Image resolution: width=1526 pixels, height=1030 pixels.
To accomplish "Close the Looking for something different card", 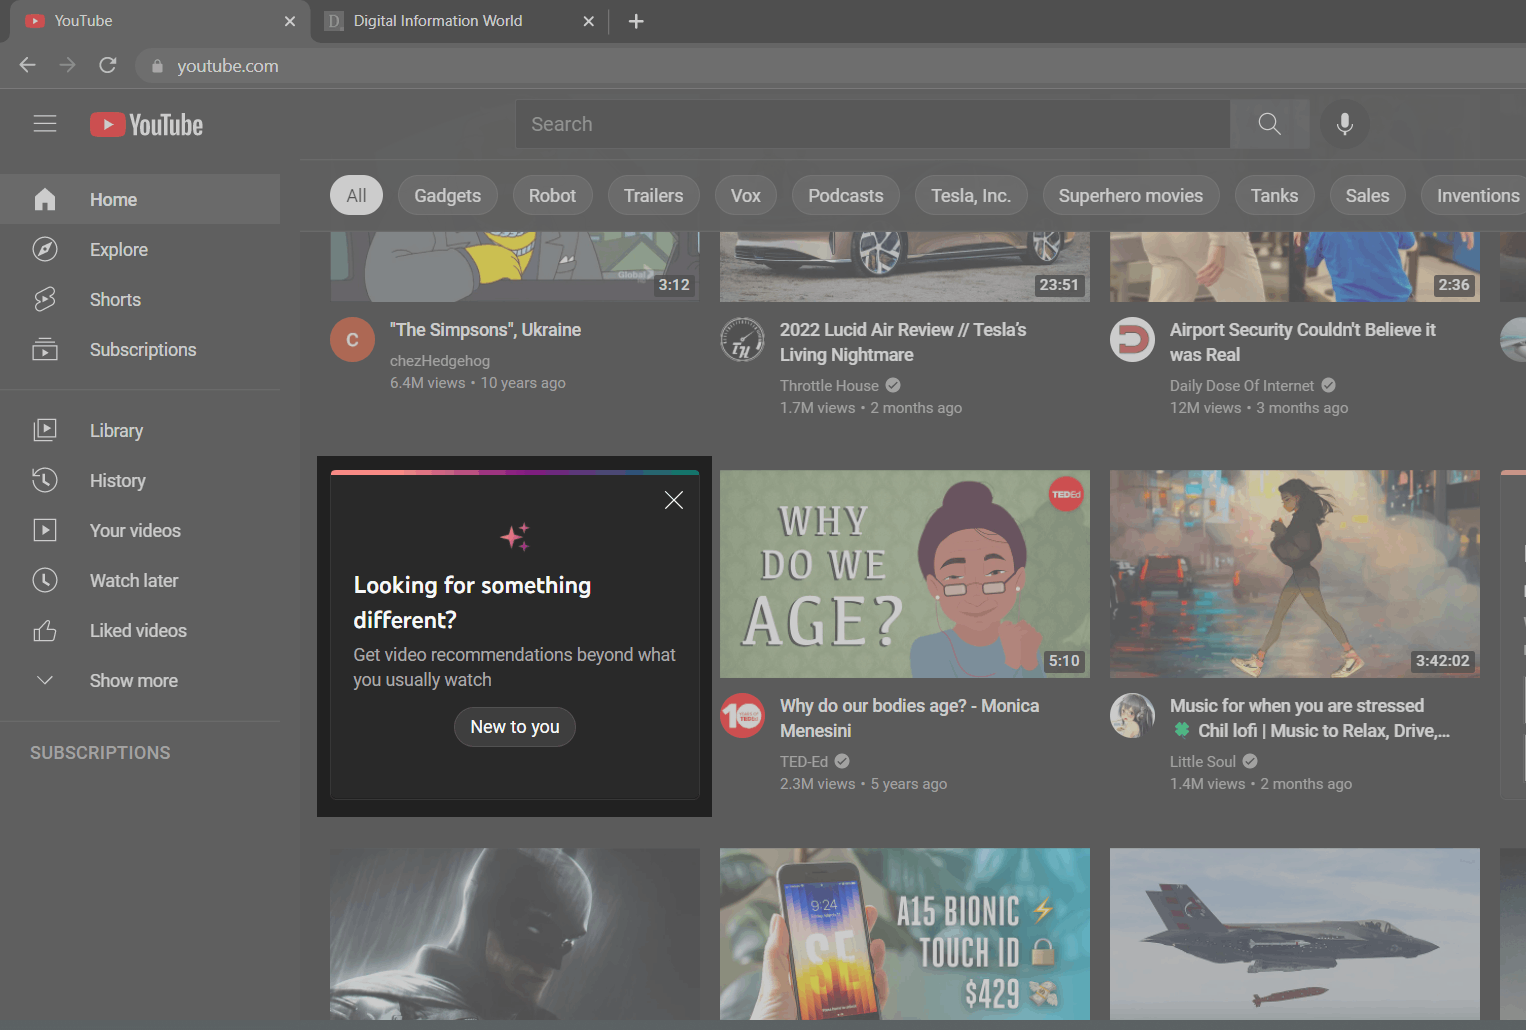I will pyautogui.click(x=674, y=500).
